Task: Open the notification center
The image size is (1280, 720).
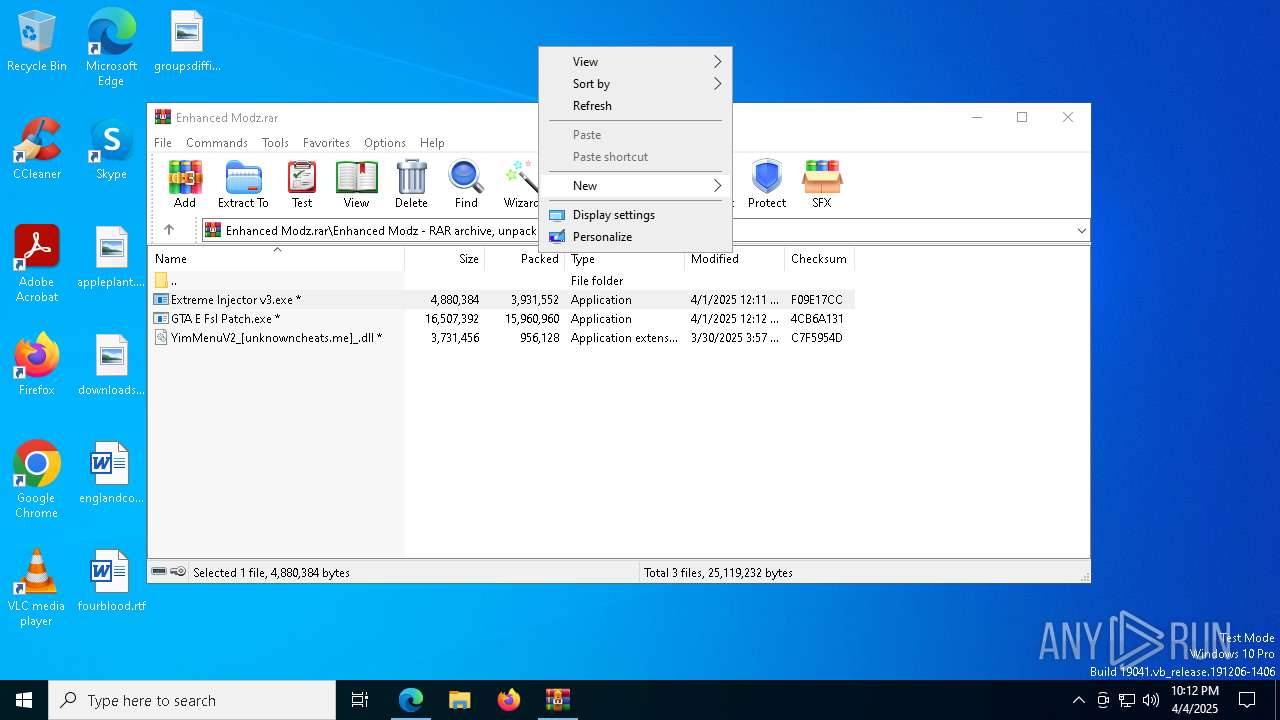Action: 1247,700
